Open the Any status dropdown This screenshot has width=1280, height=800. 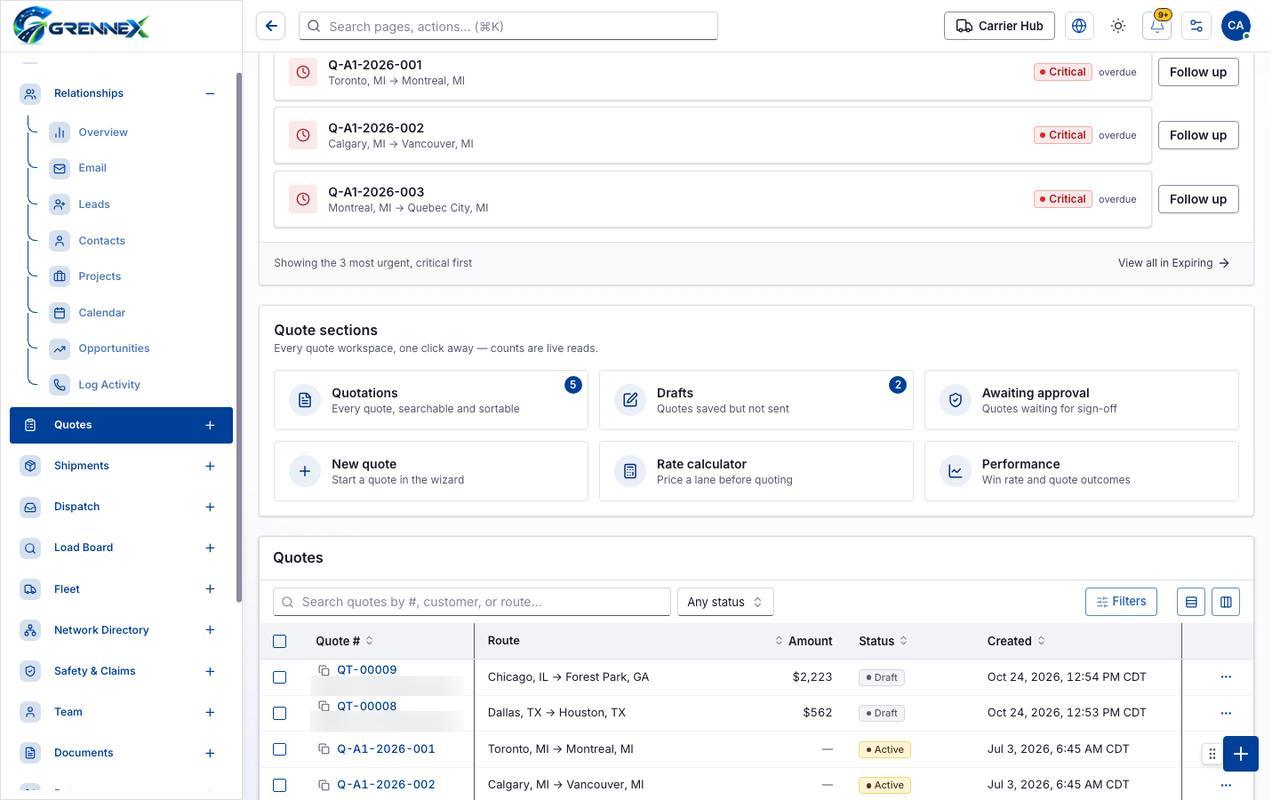[x=726, y=602]
